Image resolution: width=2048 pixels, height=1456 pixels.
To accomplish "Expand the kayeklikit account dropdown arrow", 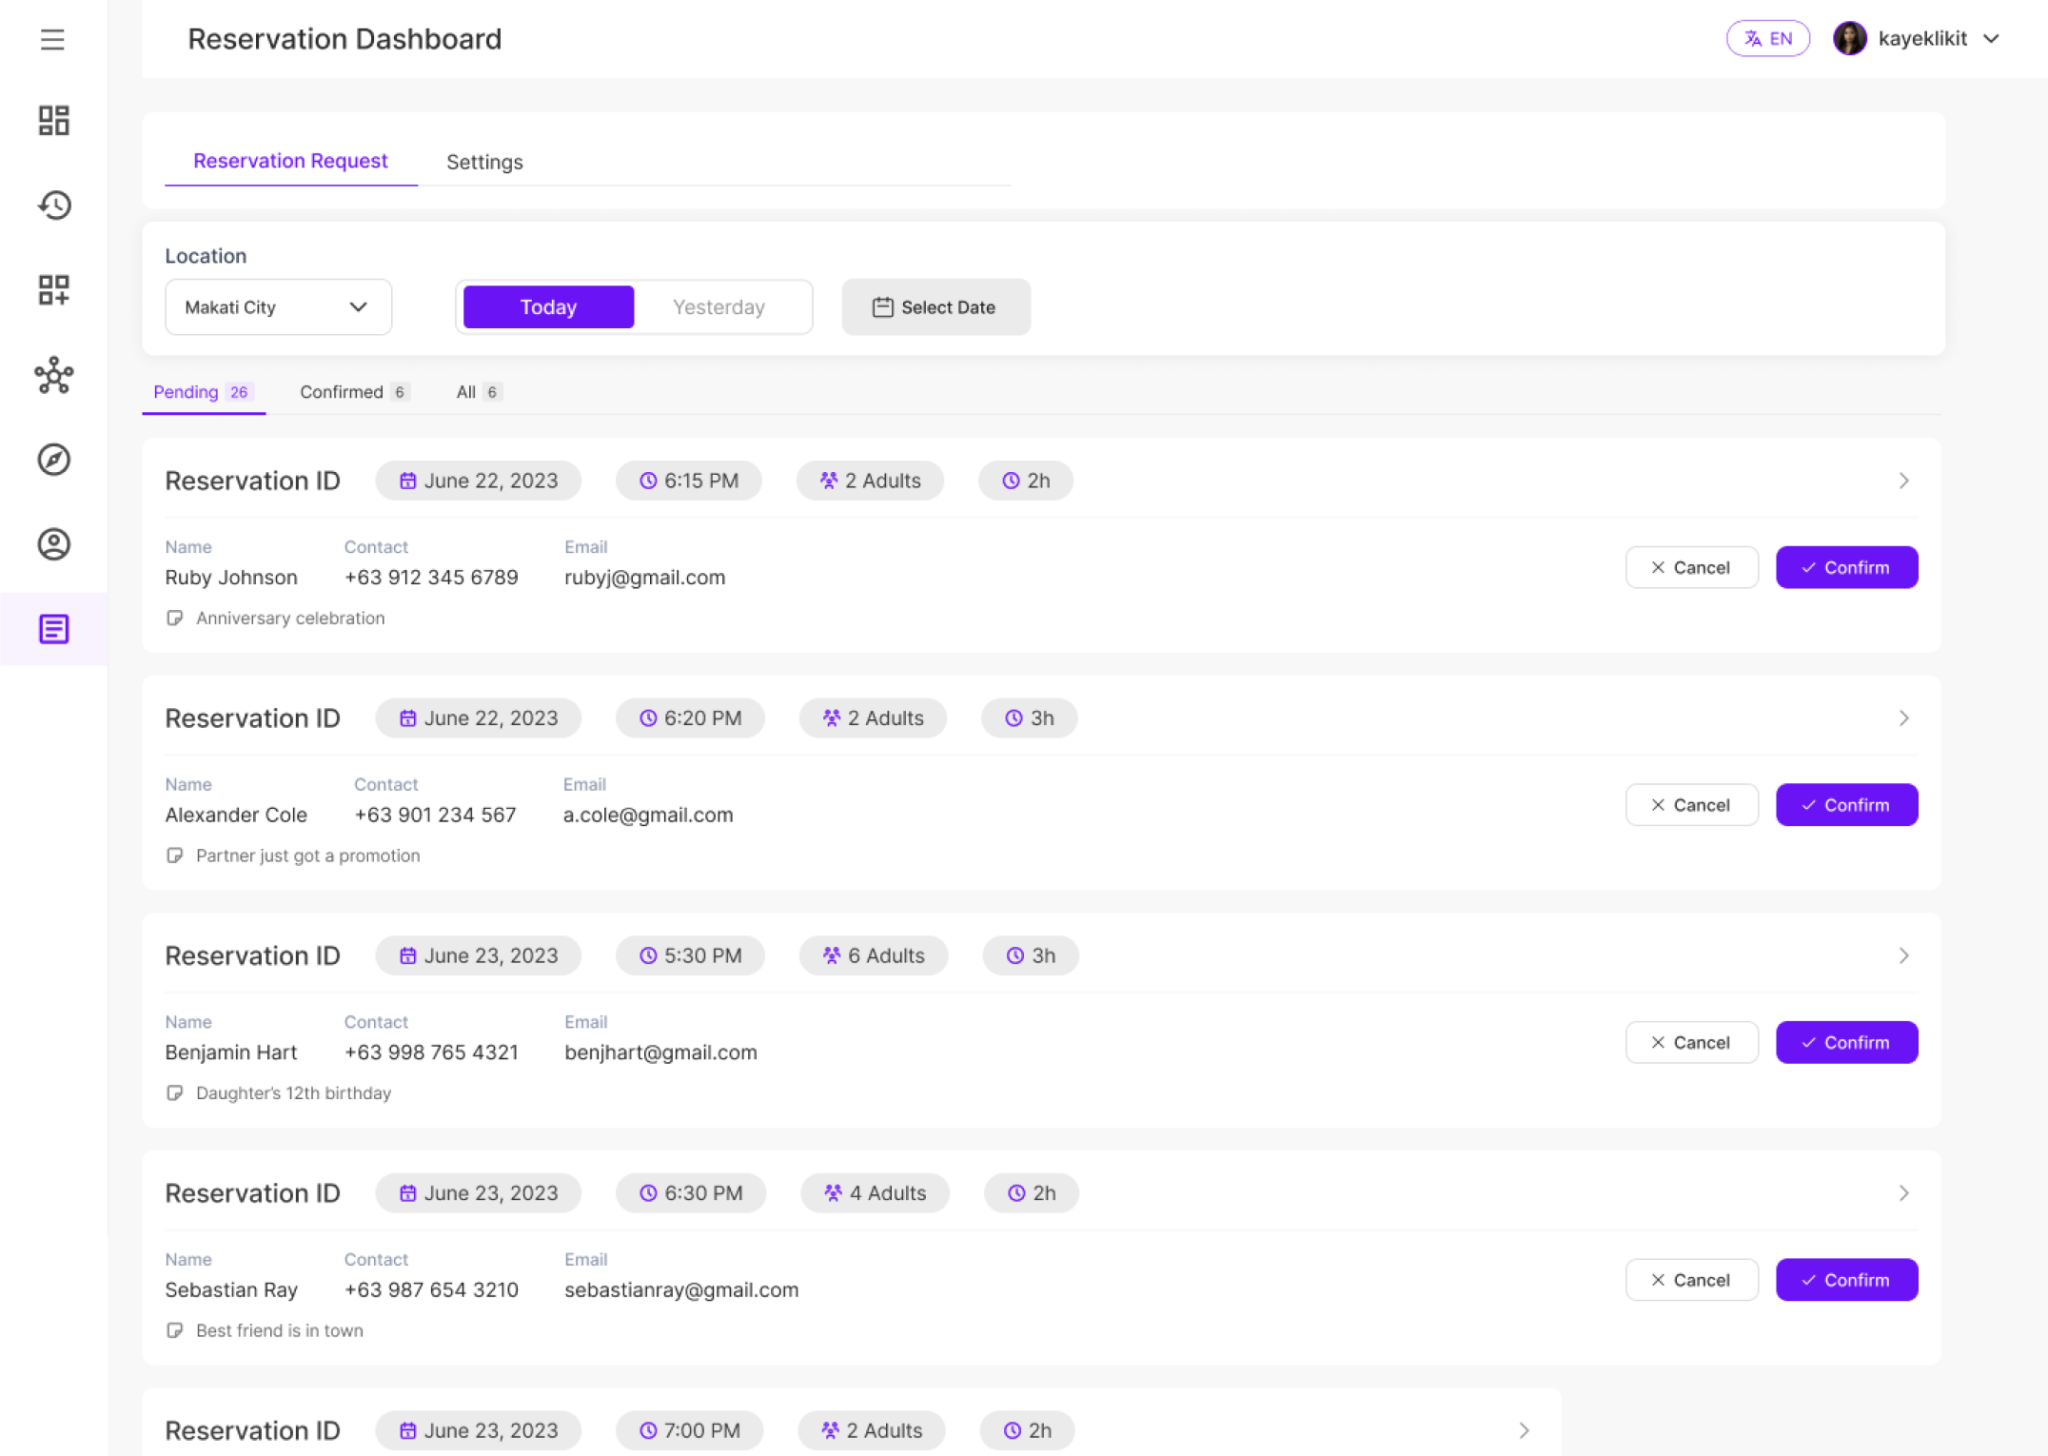I will (1991, 39).
